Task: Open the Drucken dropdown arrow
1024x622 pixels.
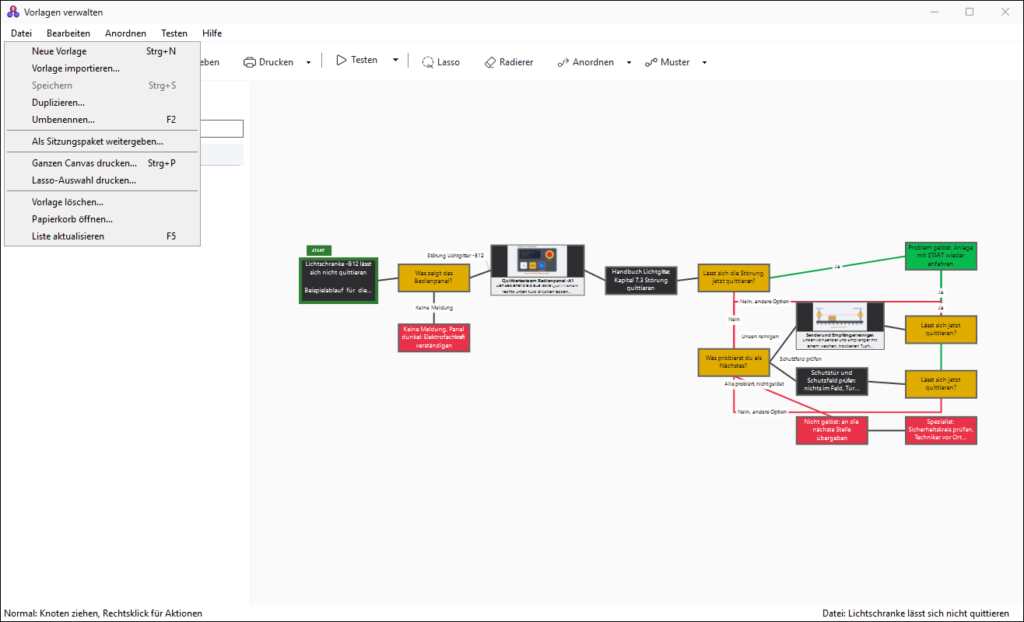Action: click(x=308, y=63)
